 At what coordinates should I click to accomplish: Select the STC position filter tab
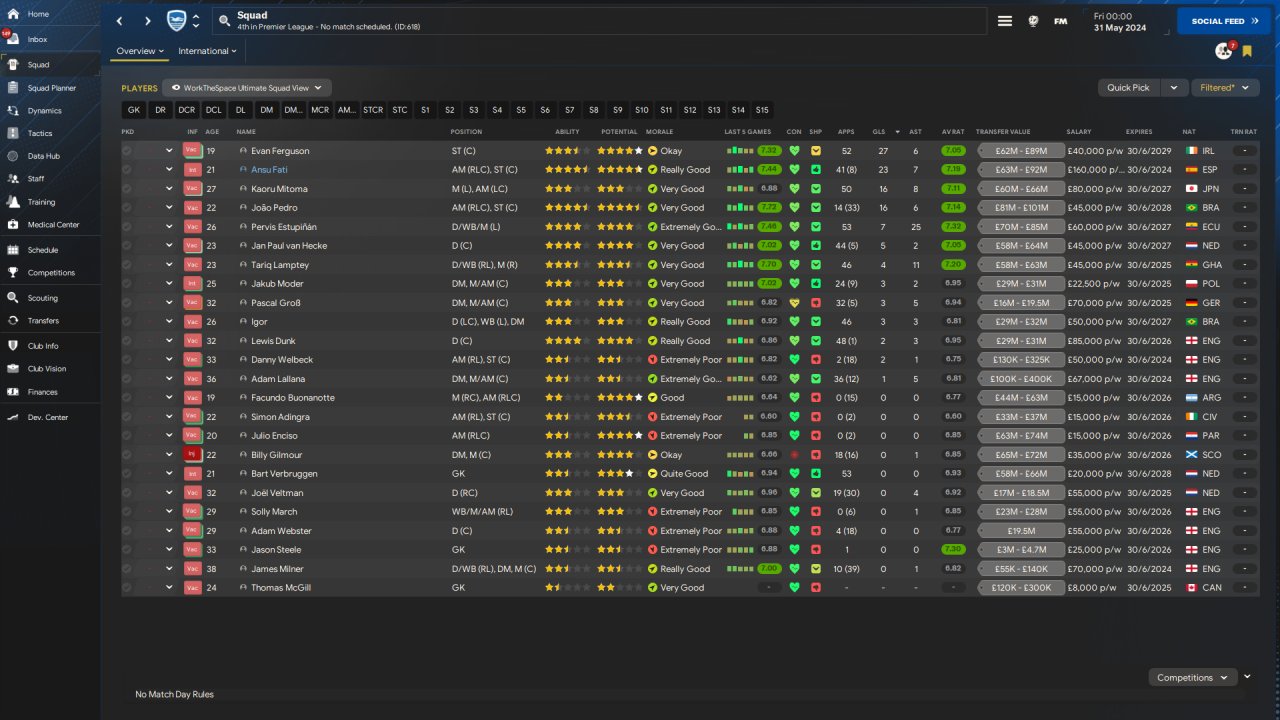click(400, 110)
